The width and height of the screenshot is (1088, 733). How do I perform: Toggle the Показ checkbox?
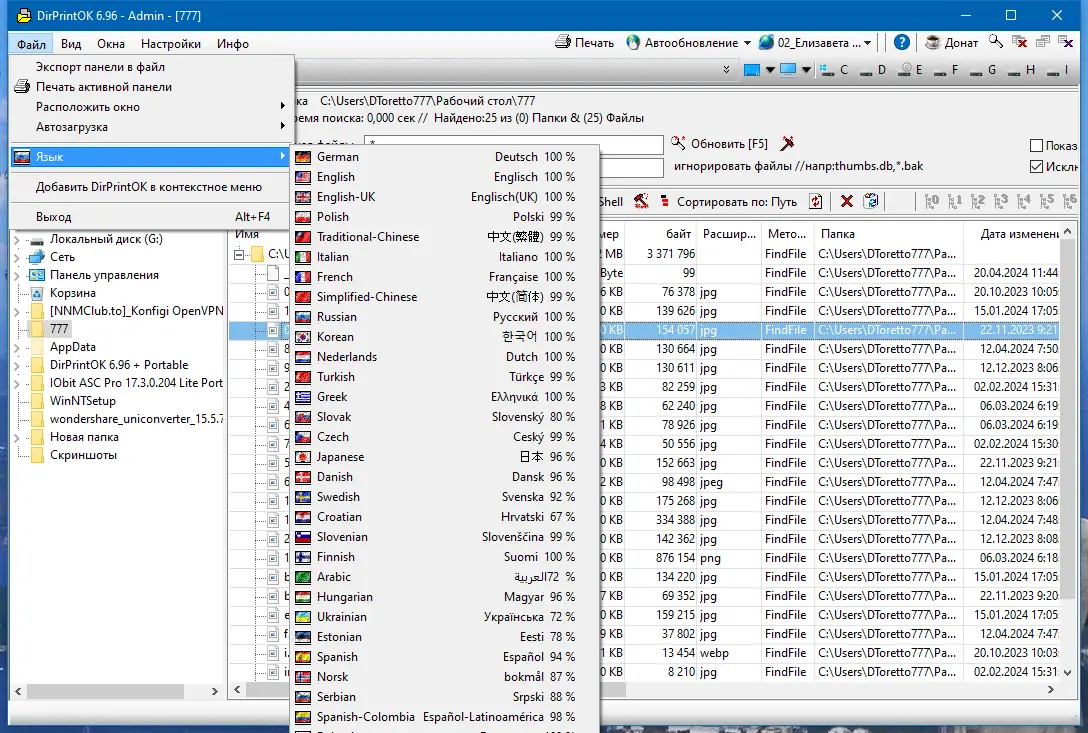[1037, 146]
